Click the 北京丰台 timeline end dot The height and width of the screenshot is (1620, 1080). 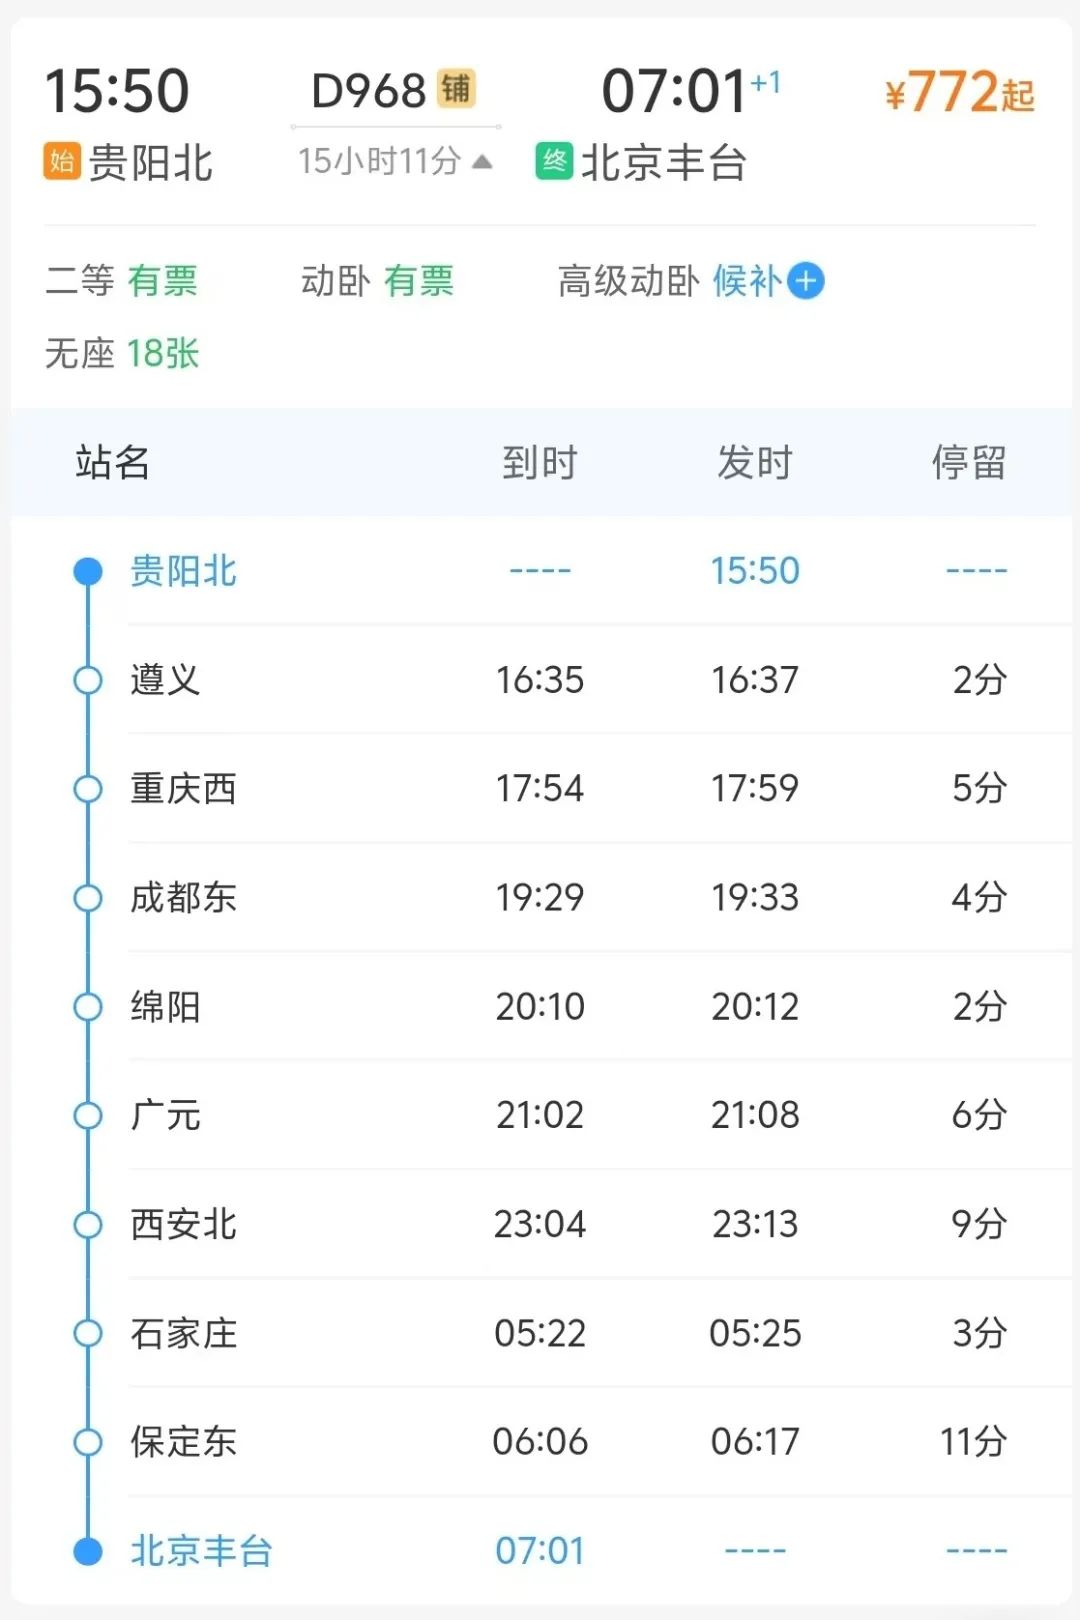click(88, 1551)
